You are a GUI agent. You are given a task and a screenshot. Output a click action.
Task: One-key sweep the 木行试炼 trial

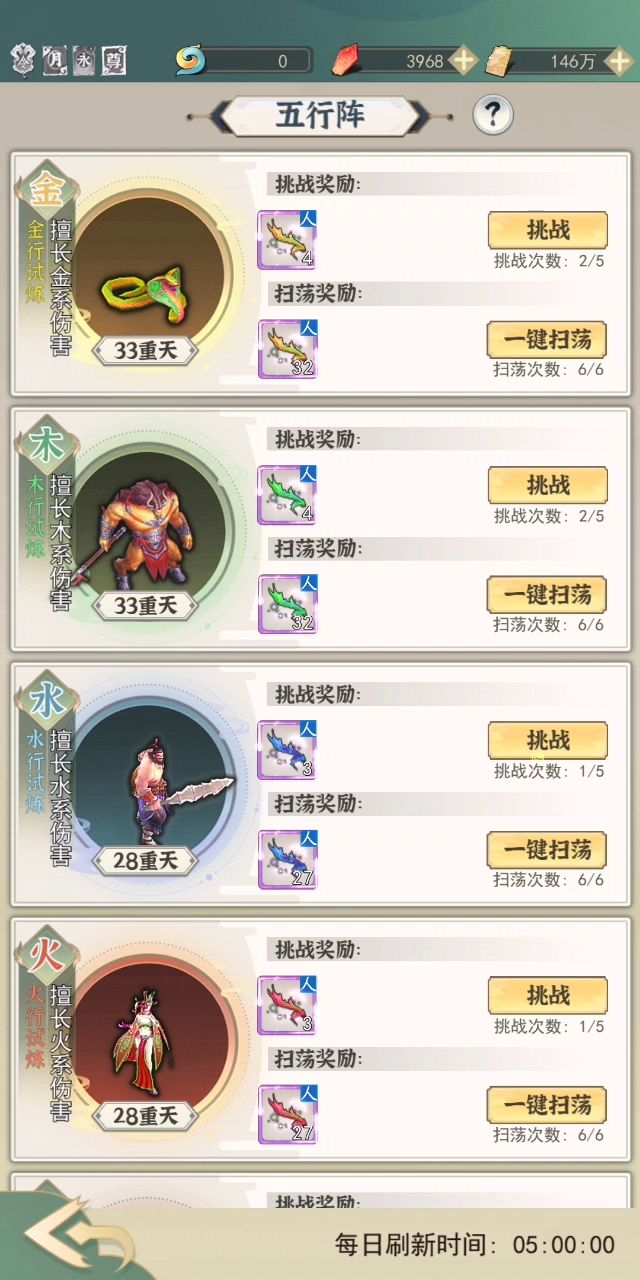tap(547, 595)
